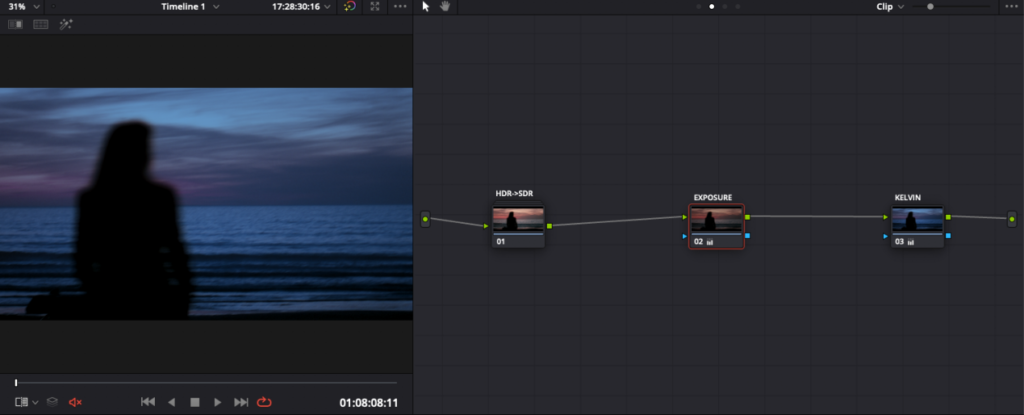Select the HDR->SDR node 01 thumbnail
The height and width of the screenshot is (415, 1024).
click(x=518, y=220)
